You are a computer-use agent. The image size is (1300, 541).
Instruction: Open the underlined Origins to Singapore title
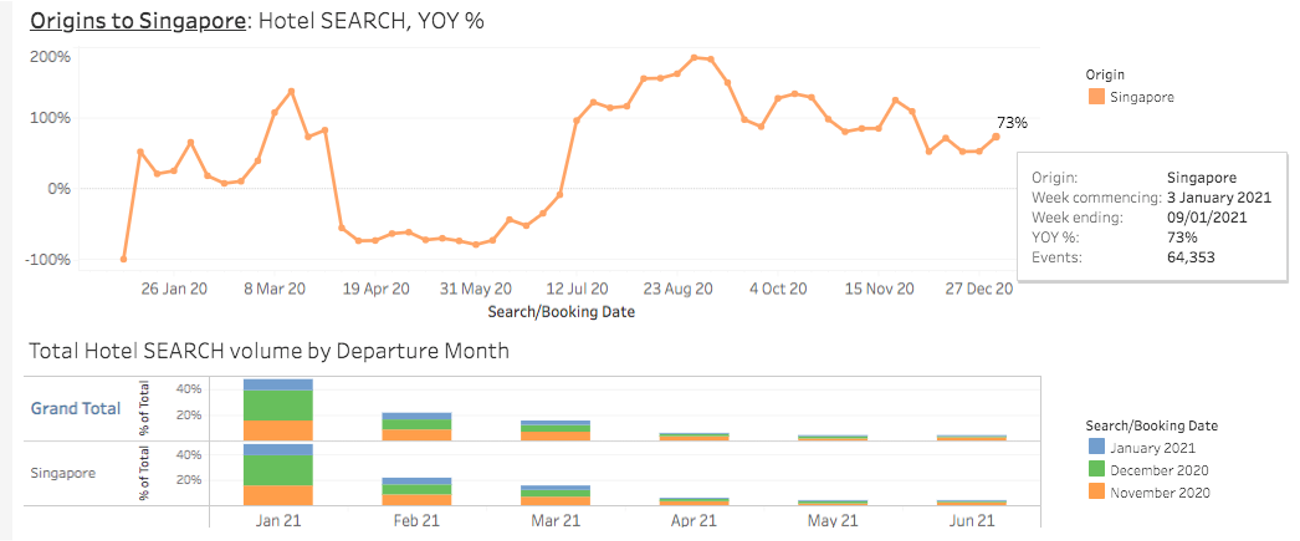138,20
